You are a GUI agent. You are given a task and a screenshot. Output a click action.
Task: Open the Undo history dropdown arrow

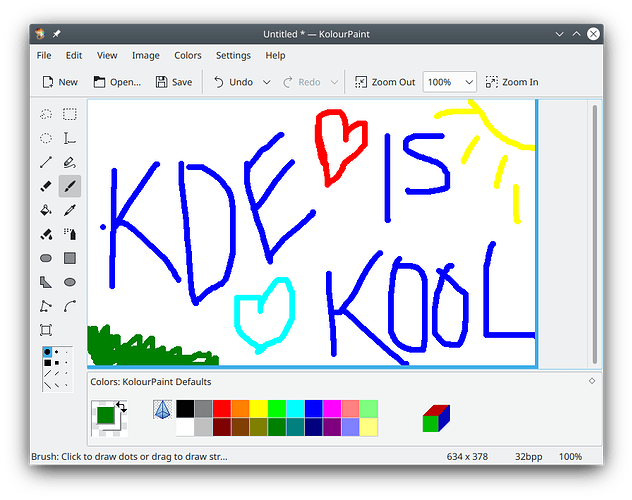click(x=267, y=82)
